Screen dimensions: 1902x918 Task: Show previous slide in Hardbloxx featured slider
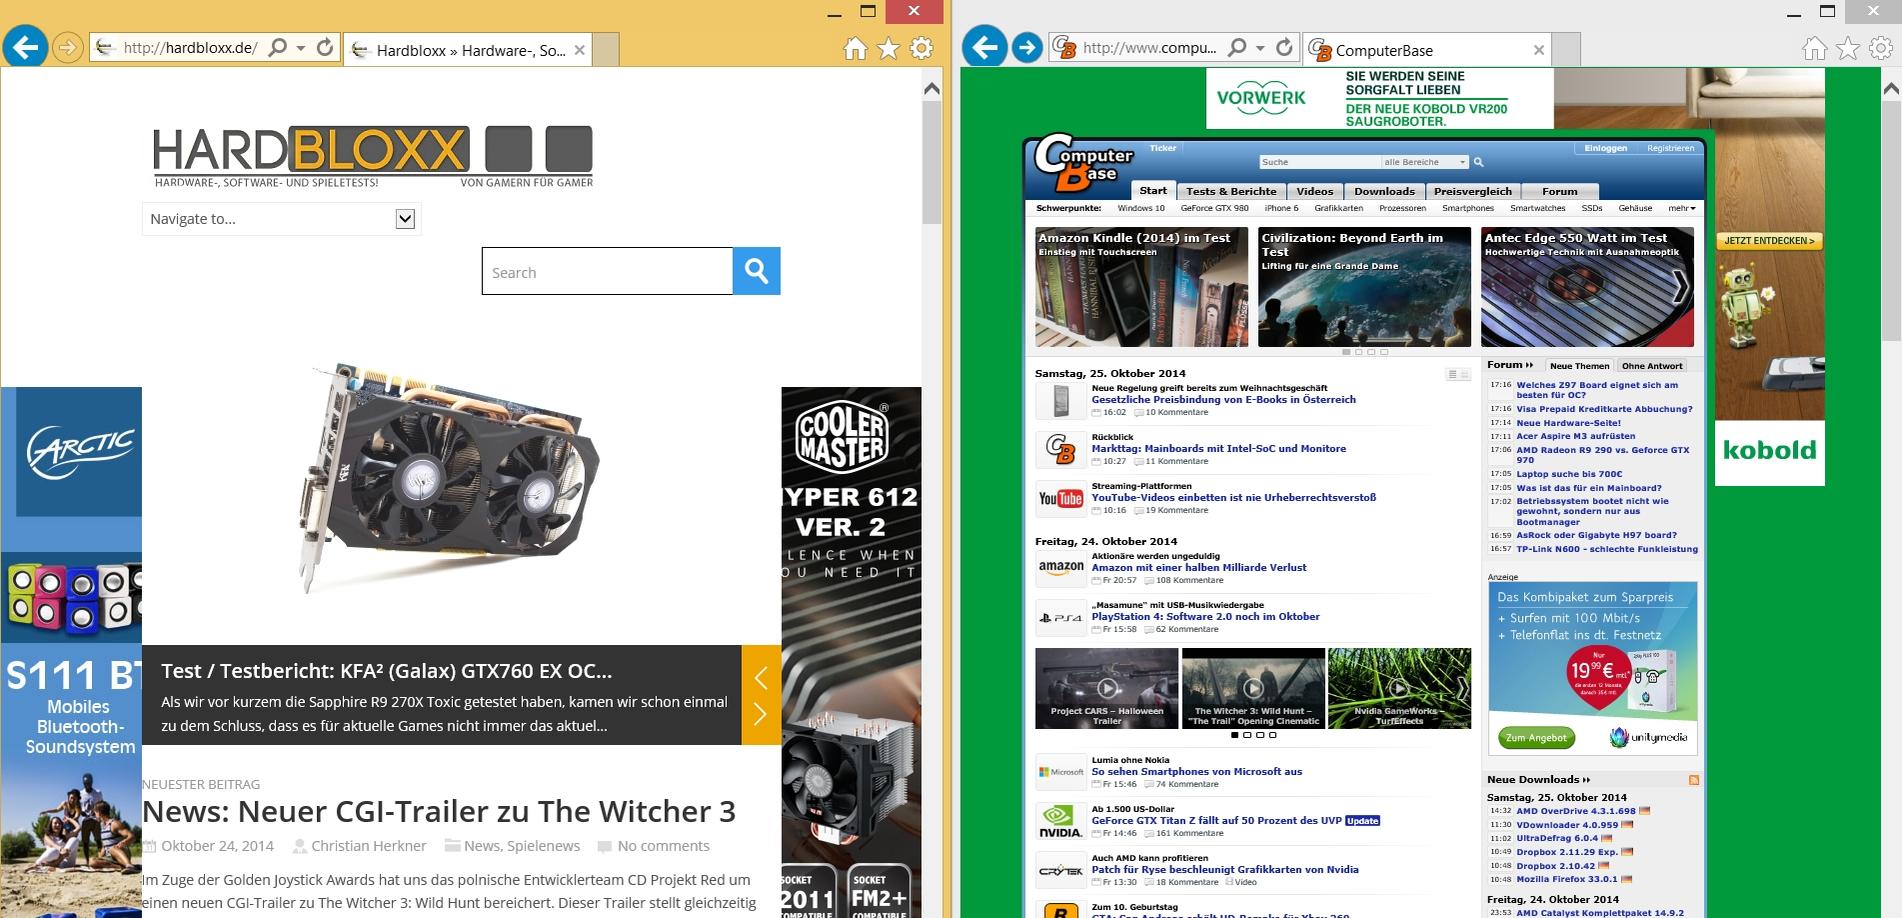pos(760,679)
